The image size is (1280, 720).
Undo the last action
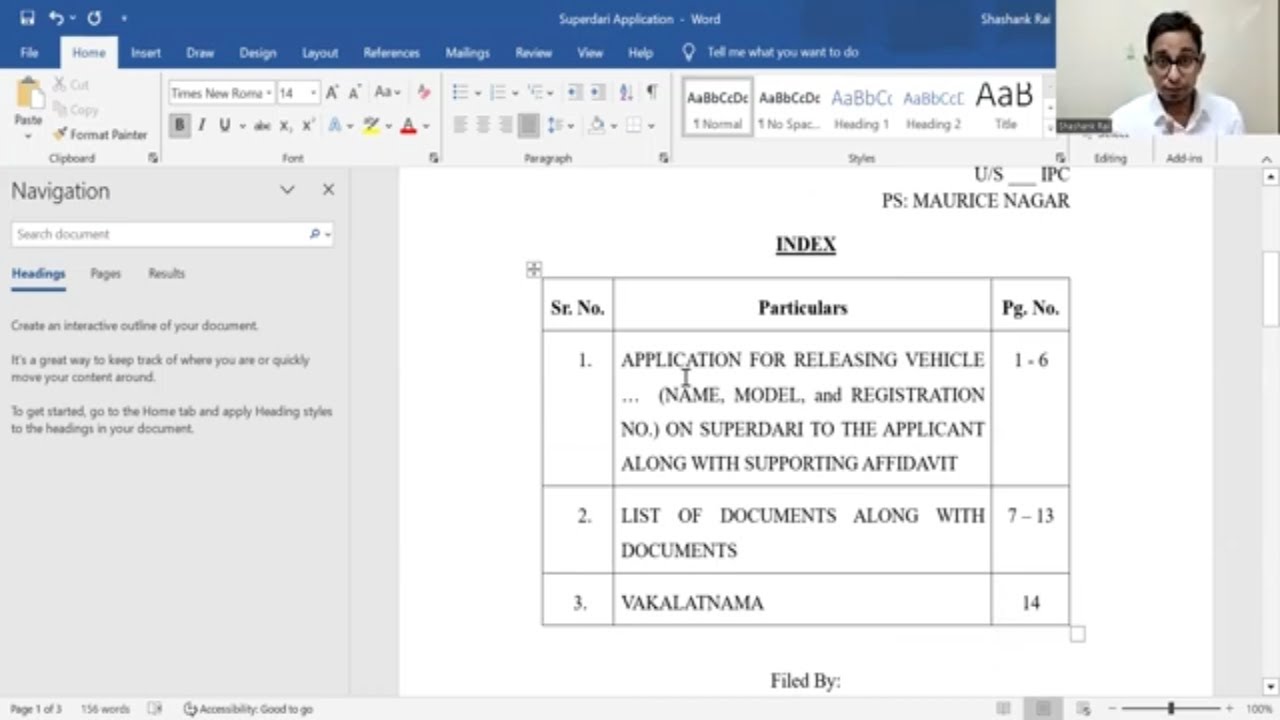[x=56, y=18]
